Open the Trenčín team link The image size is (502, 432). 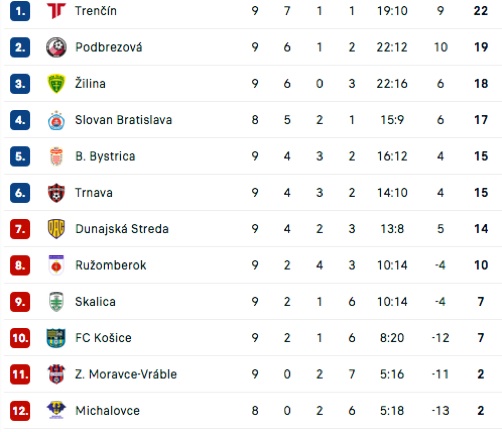[96, 11]
